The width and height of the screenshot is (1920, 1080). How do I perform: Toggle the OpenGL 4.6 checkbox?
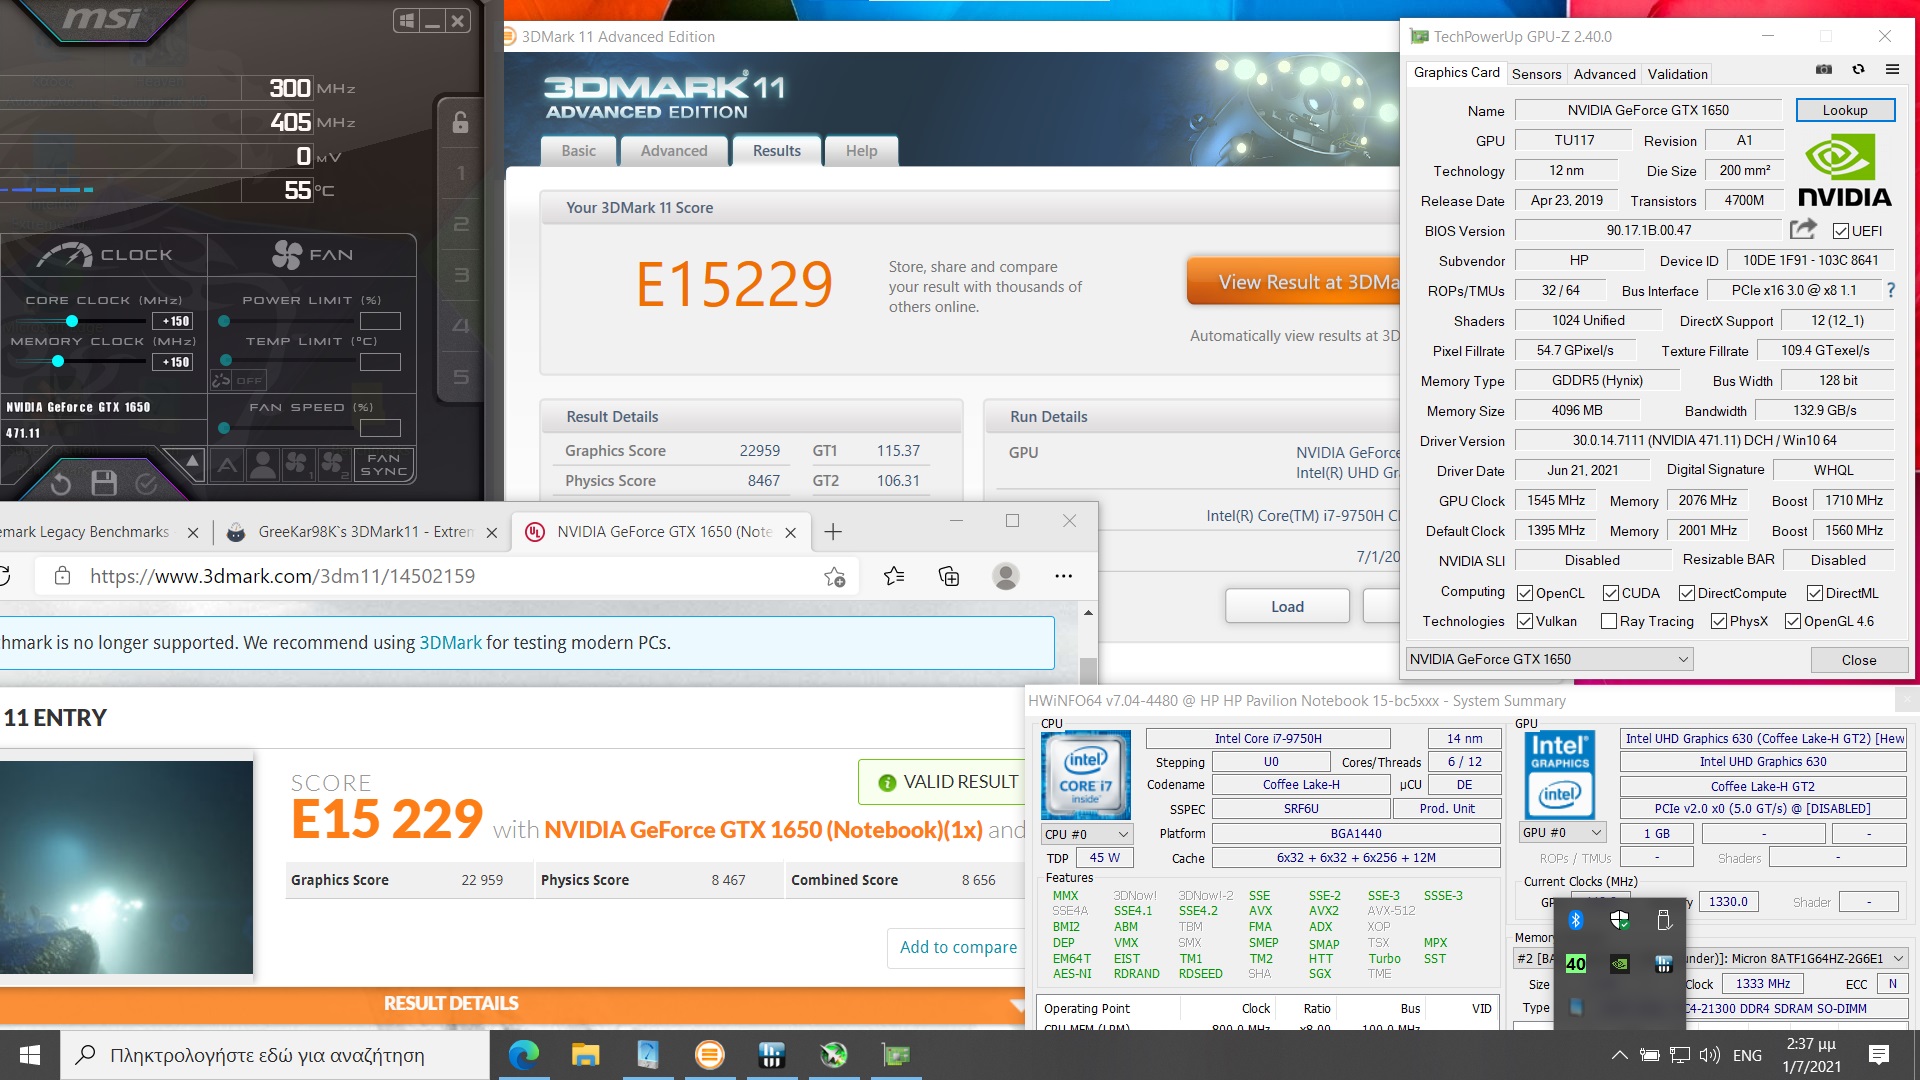(x=1793, y=621)
